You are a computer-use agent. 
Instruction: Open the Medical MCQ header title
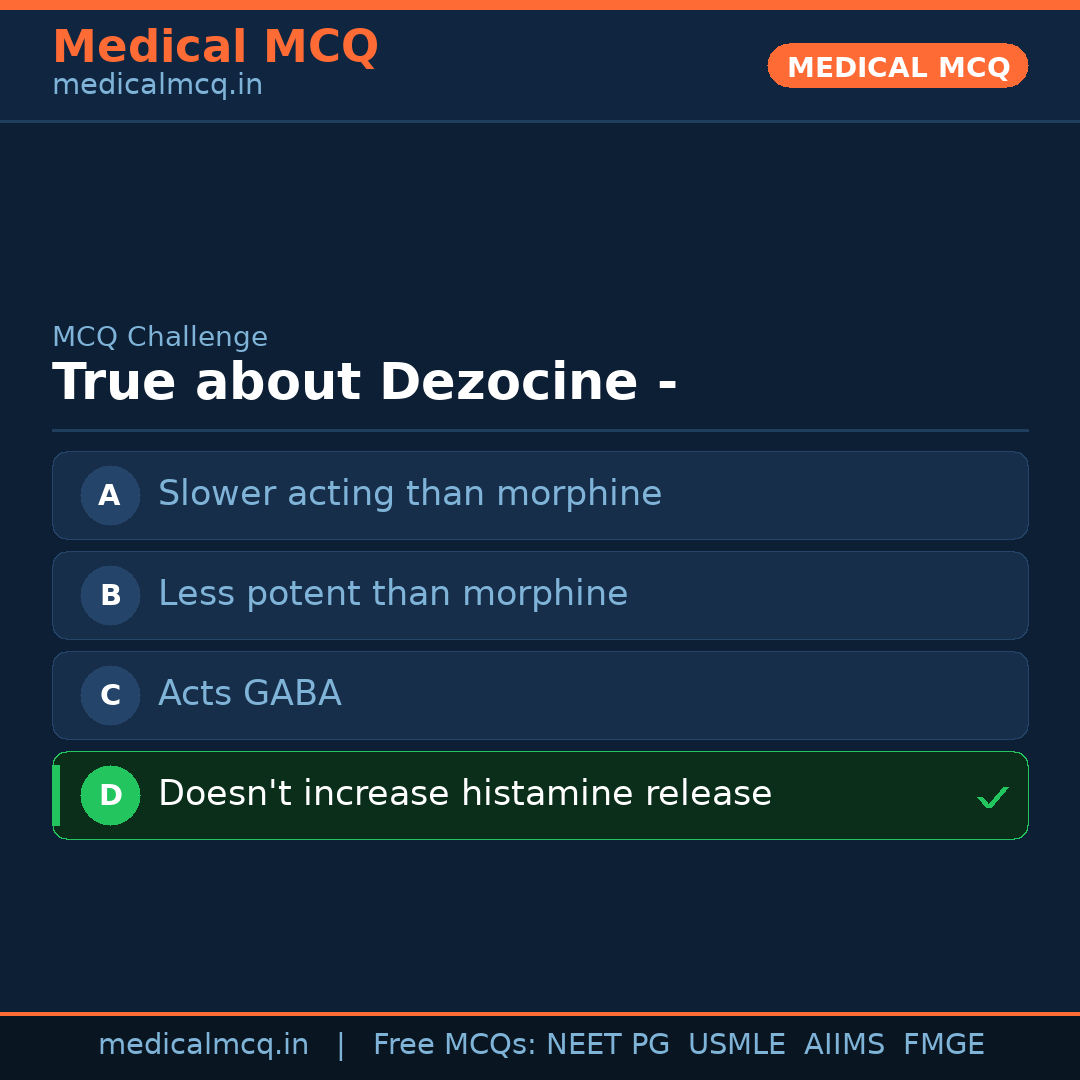point(215,46)
